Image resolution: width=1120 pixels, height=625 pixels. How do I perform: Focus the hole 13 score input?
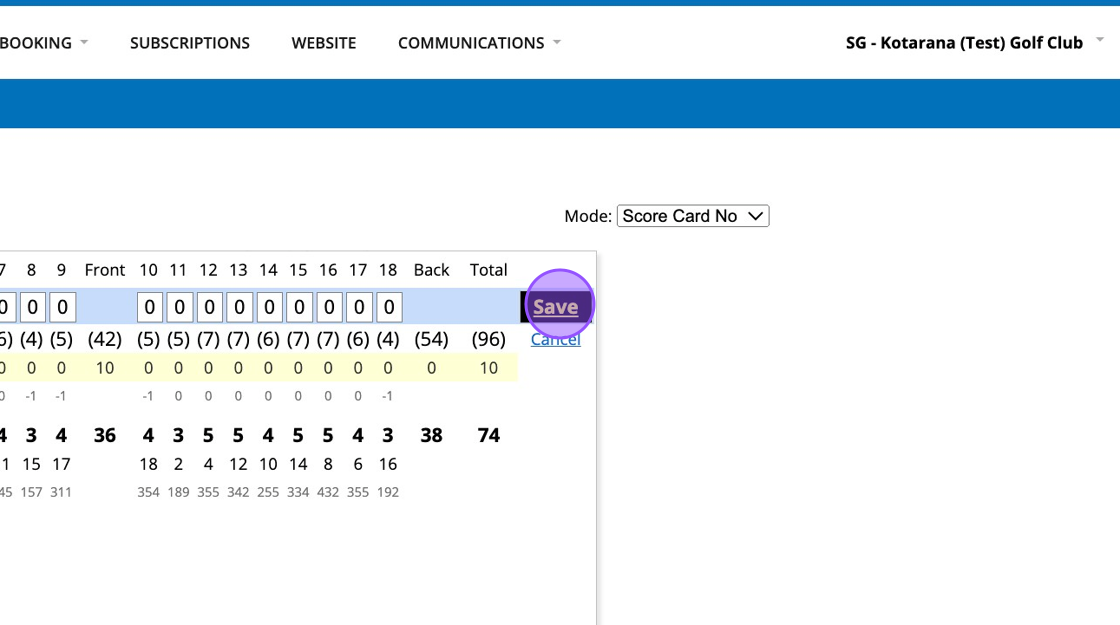239,307
